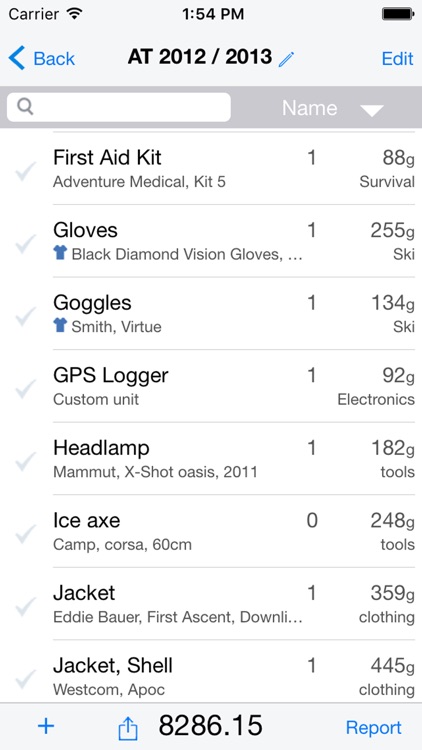Tap the 8286.15 total weight display
The image size is (422, 750).
(x=211, y=726)
